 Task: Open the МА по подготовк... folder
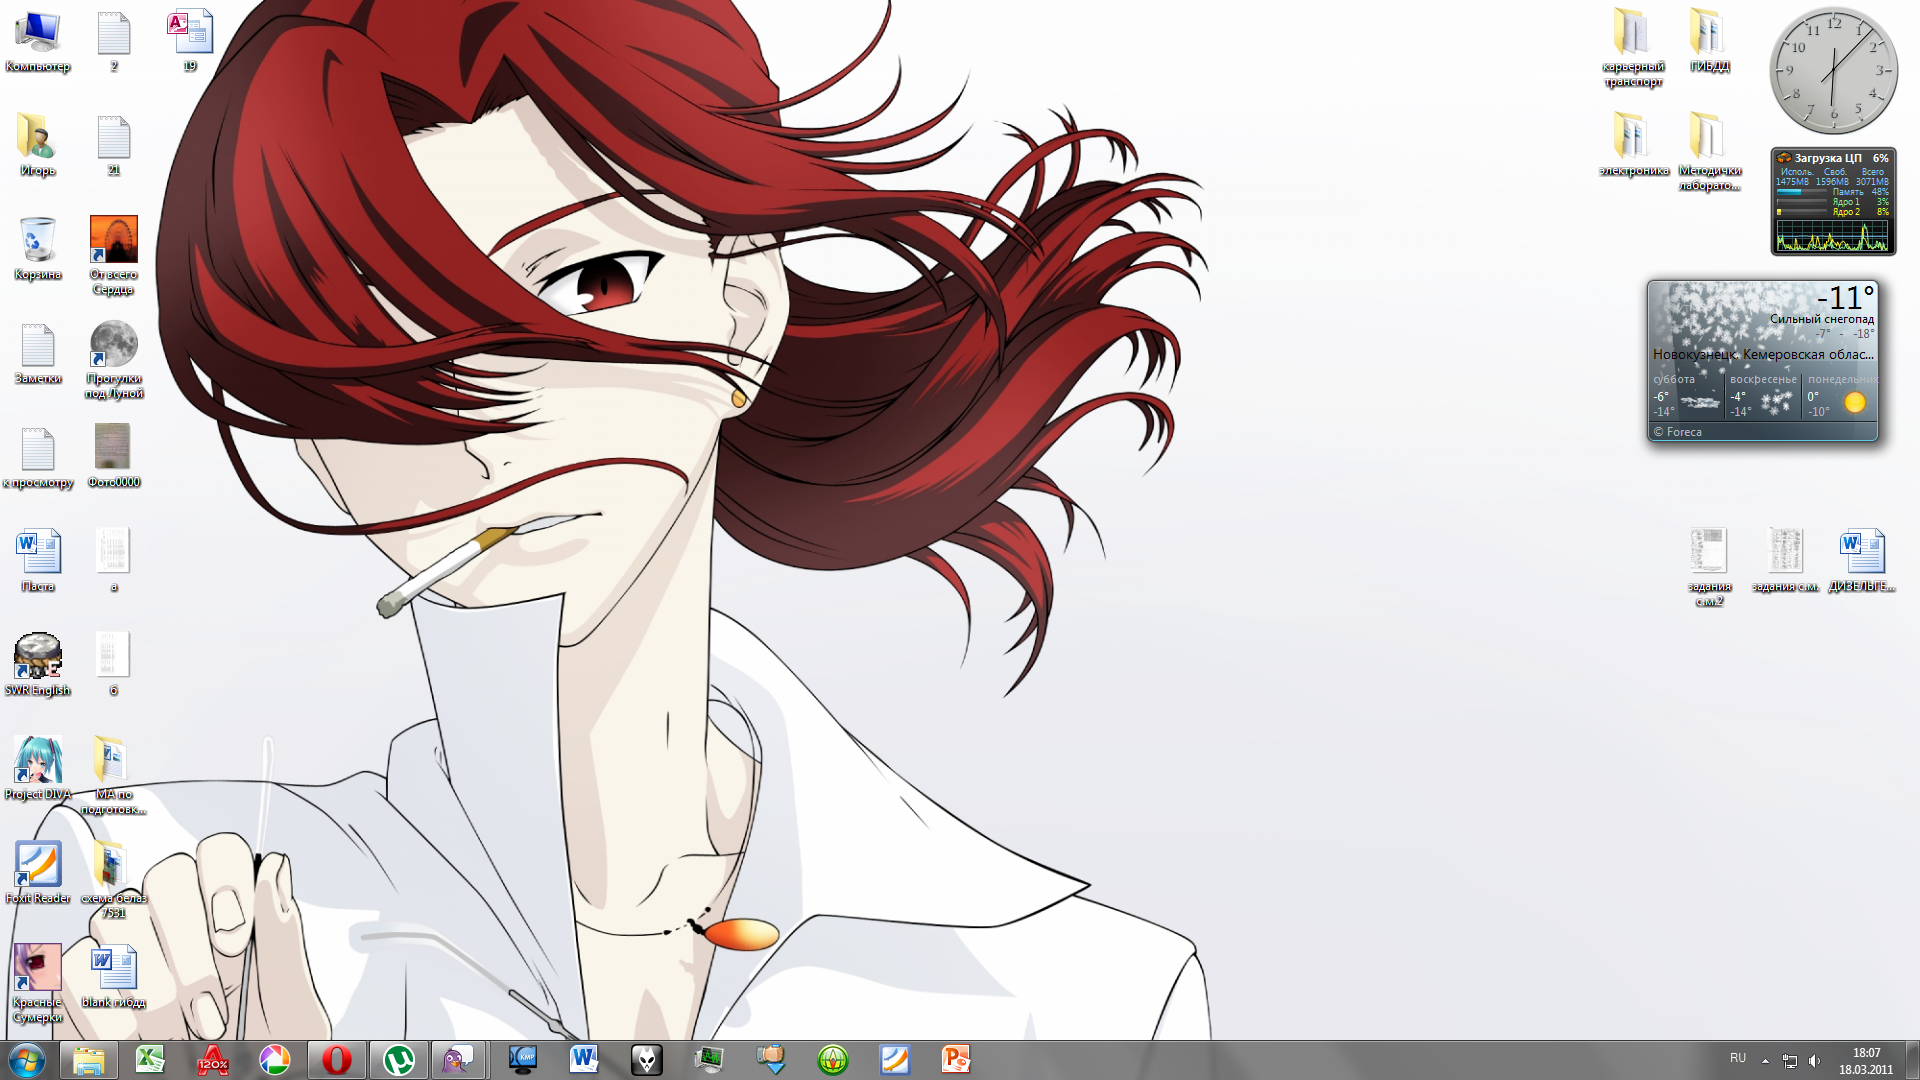114,774
